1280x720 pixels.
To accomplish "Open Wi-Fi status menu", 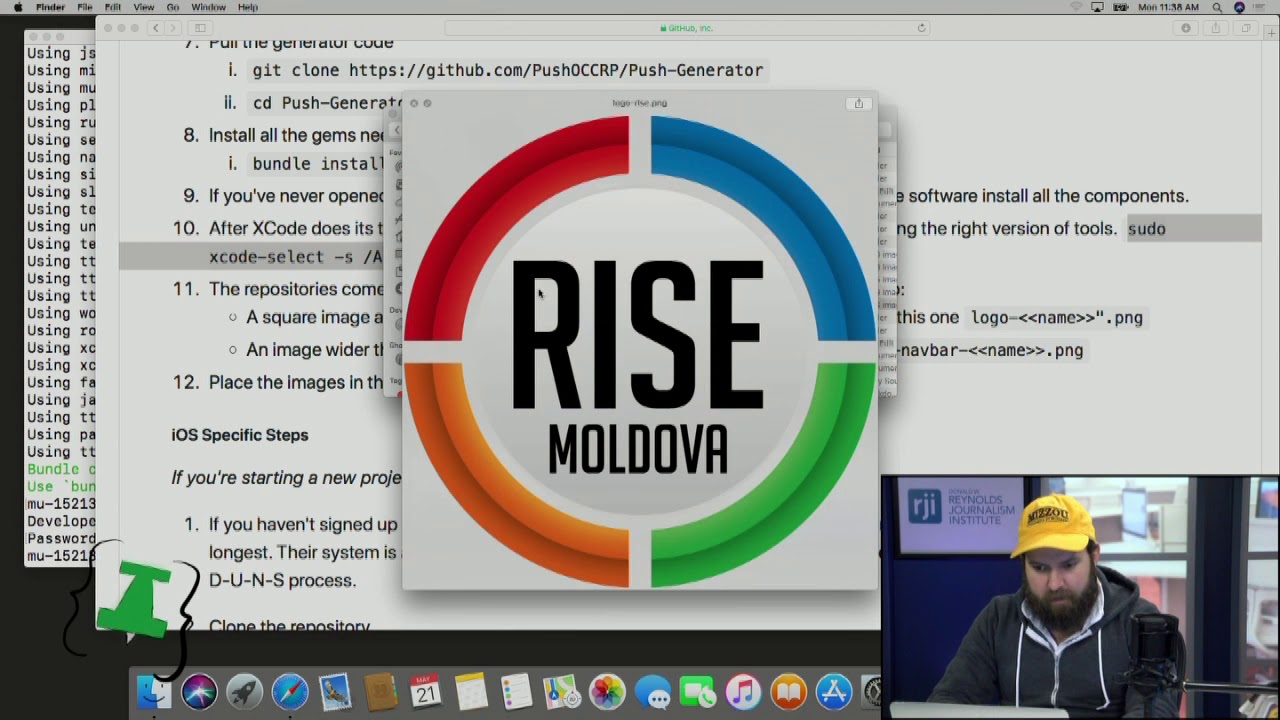I will 1076,7.
